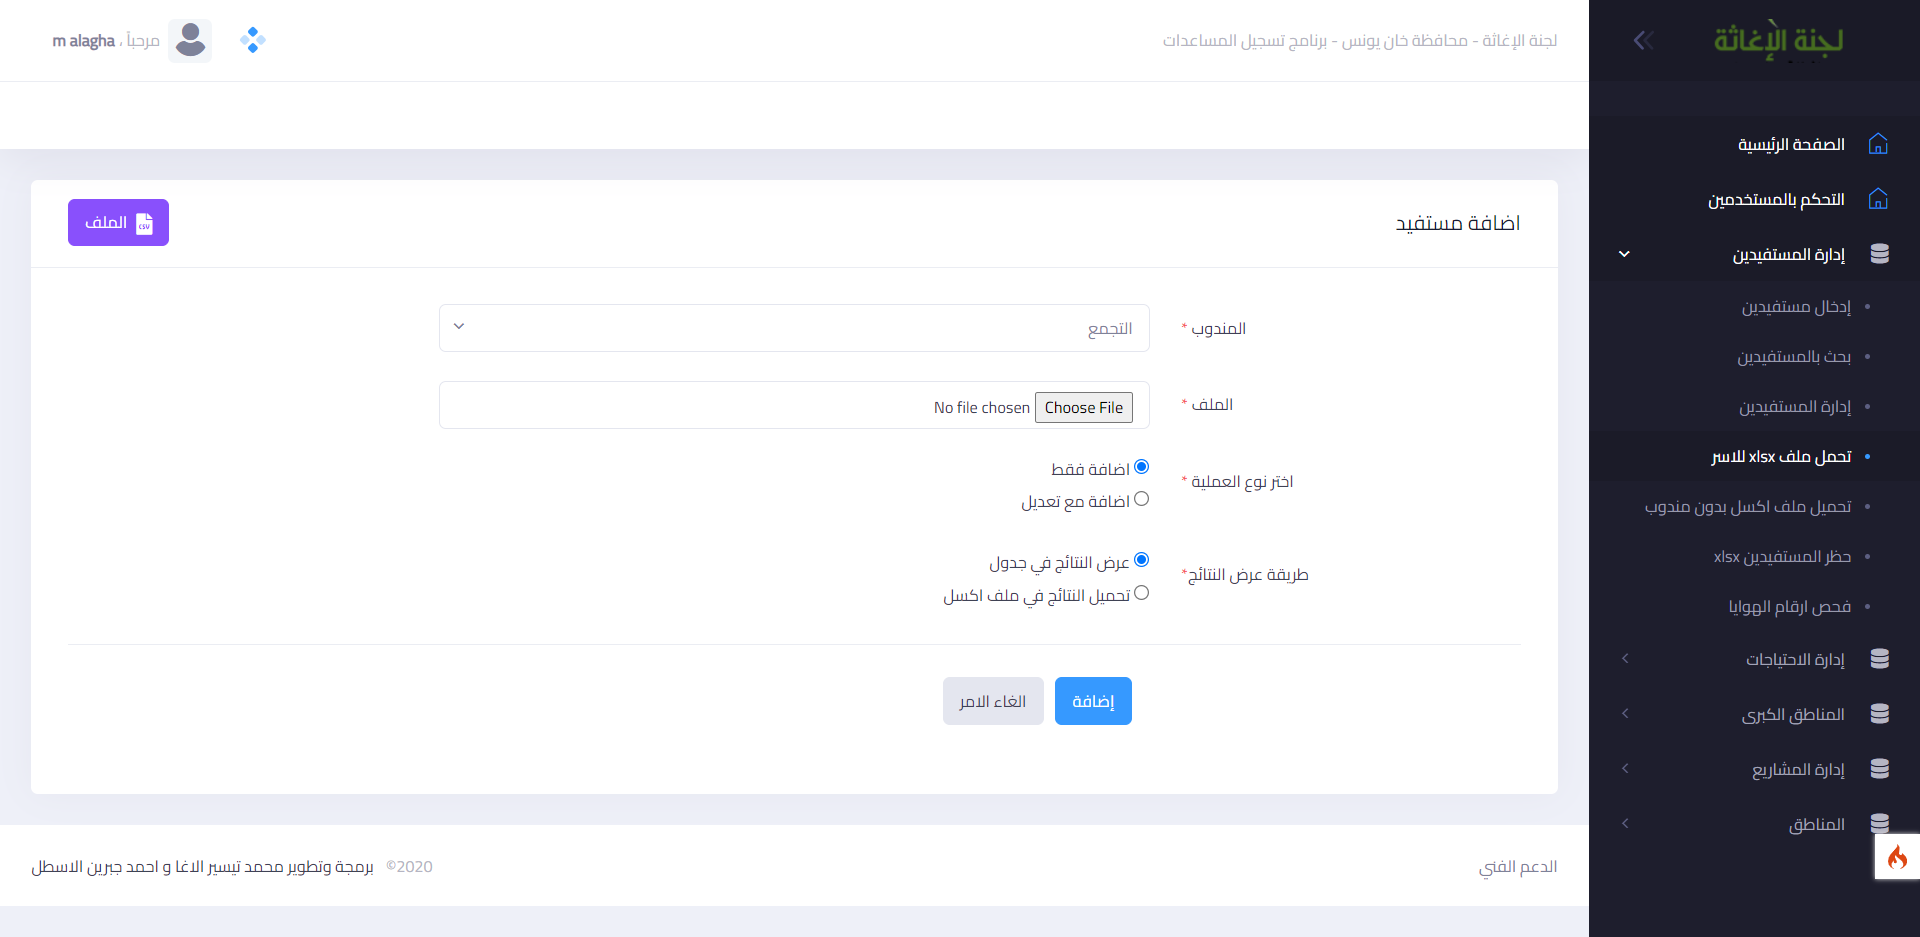Select the اضافة فقط radio option

pyautogui.click(x=1141, y=467)
